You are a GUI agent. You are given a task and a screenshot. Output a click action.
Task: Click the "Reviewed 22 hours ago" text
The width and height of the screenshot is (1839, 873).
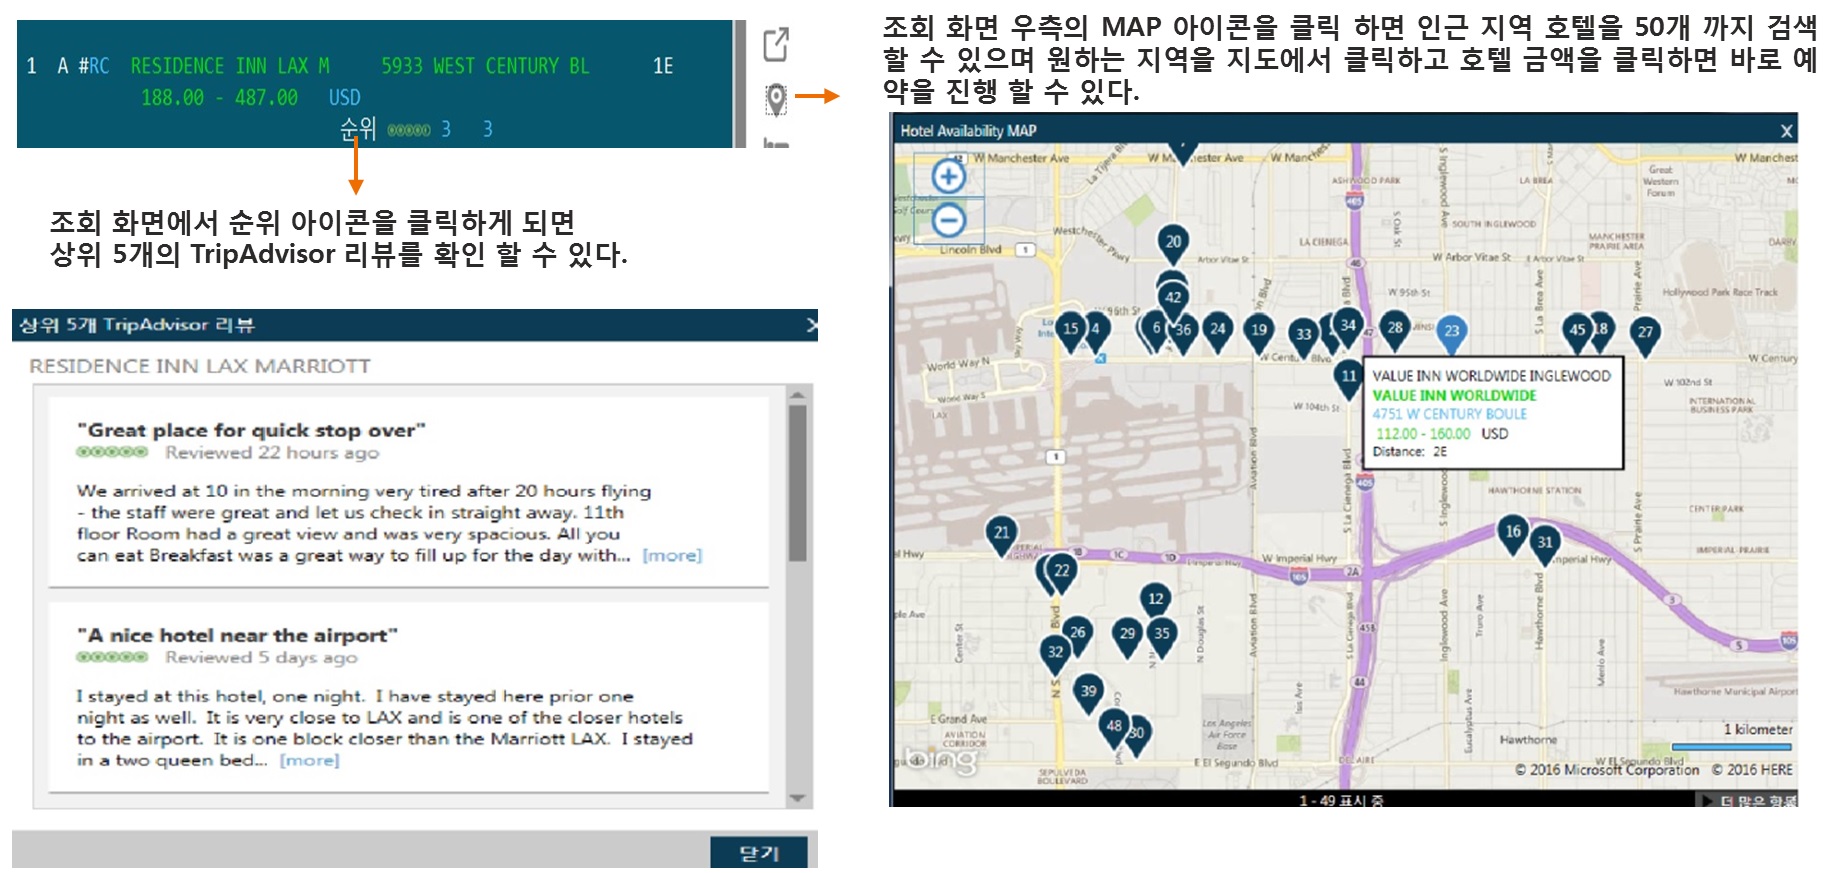click(x=272, y=453)
